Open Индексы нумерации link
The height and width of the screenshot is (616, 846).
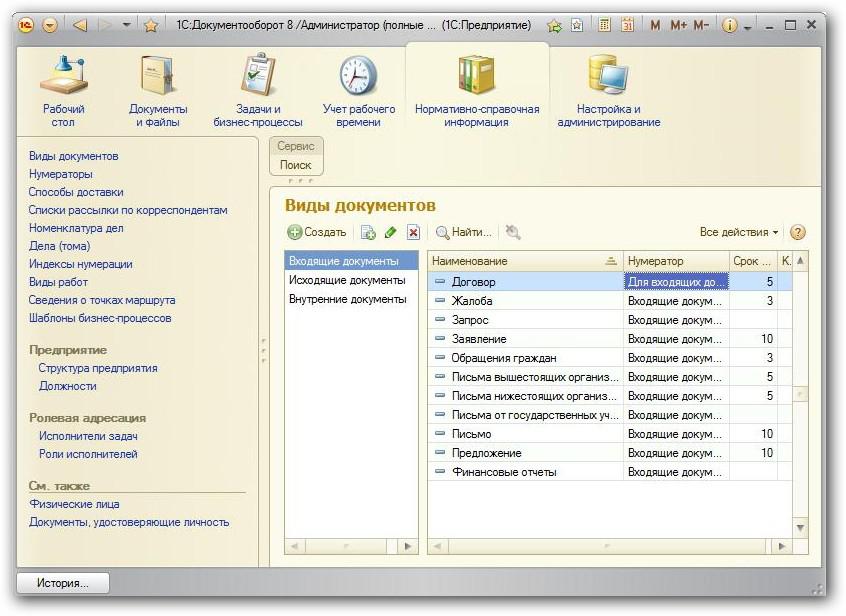(80, 264)
